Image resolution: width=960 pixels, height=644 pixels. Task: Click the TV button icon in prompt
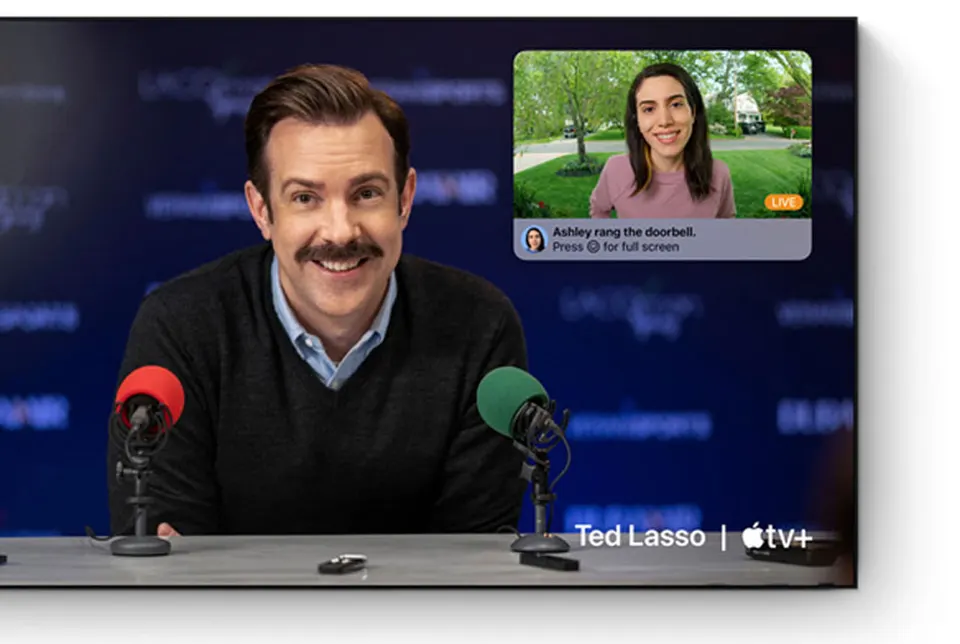pos(593,247)
